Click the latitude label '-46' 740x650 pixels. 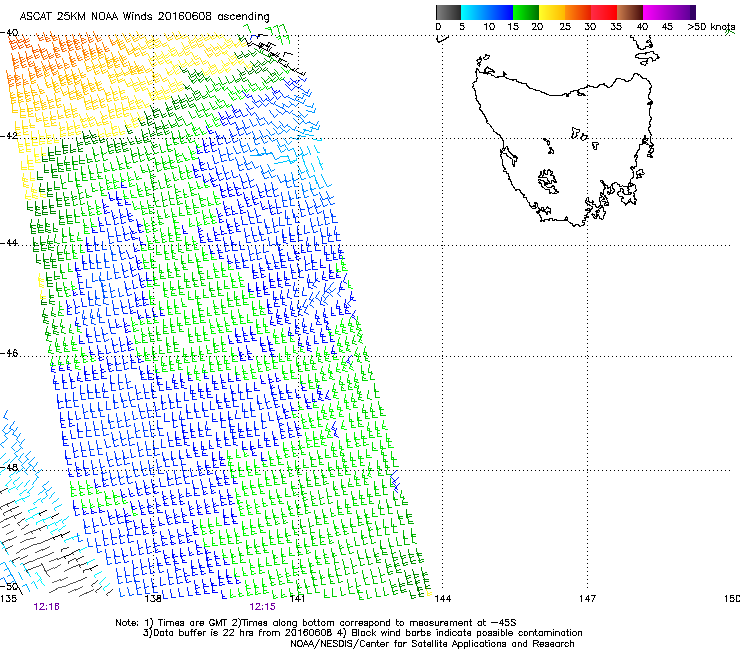click(9, 353)
